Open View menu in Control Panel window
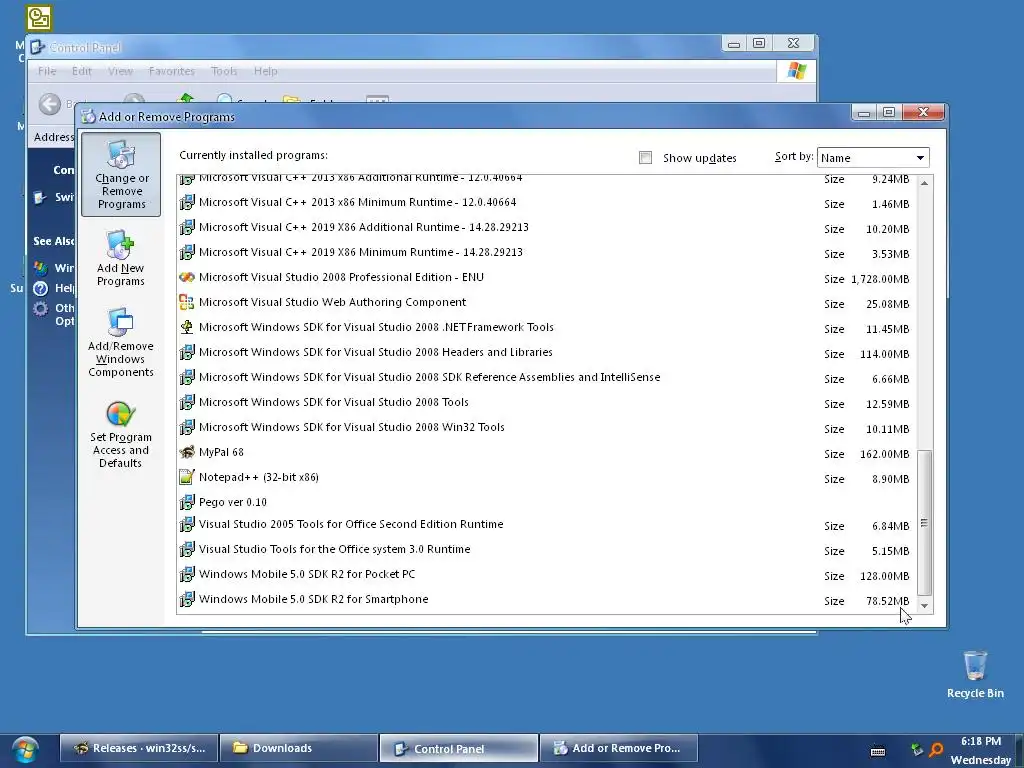The height and width of the screenshot is (768, 1024). click(x=120, y=71)
